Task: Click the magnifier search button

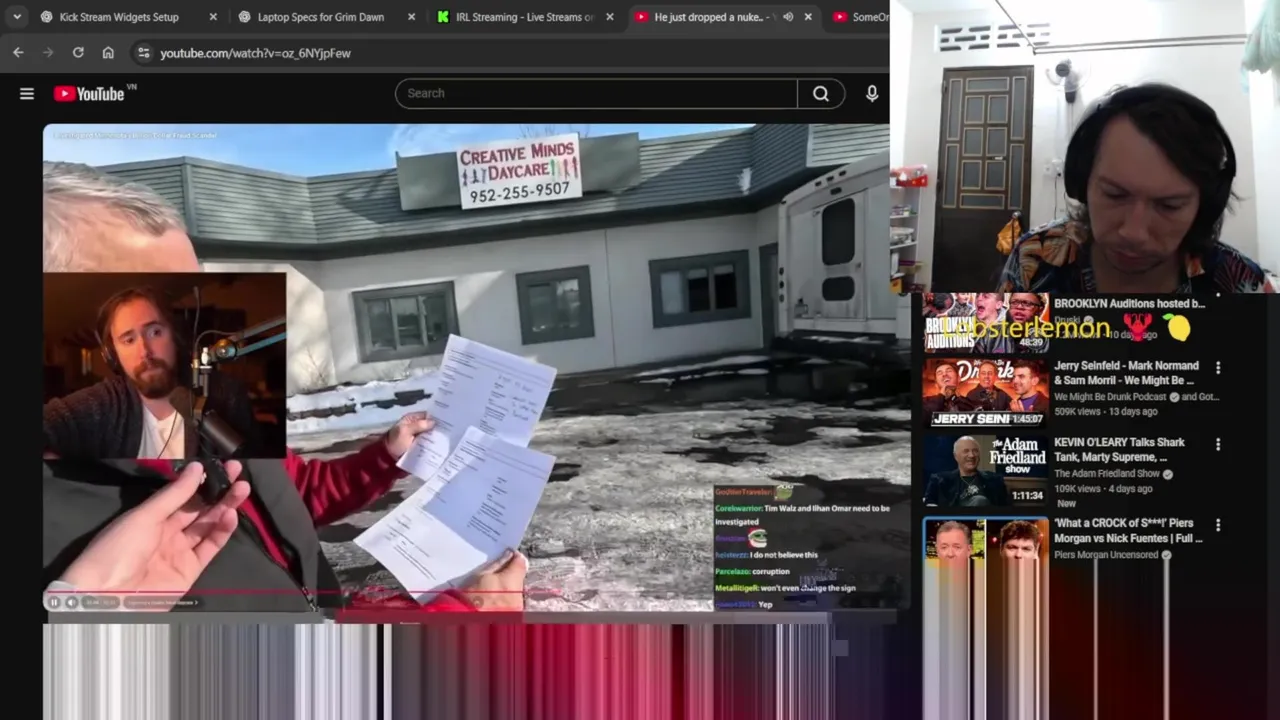Action: point(821,93)
